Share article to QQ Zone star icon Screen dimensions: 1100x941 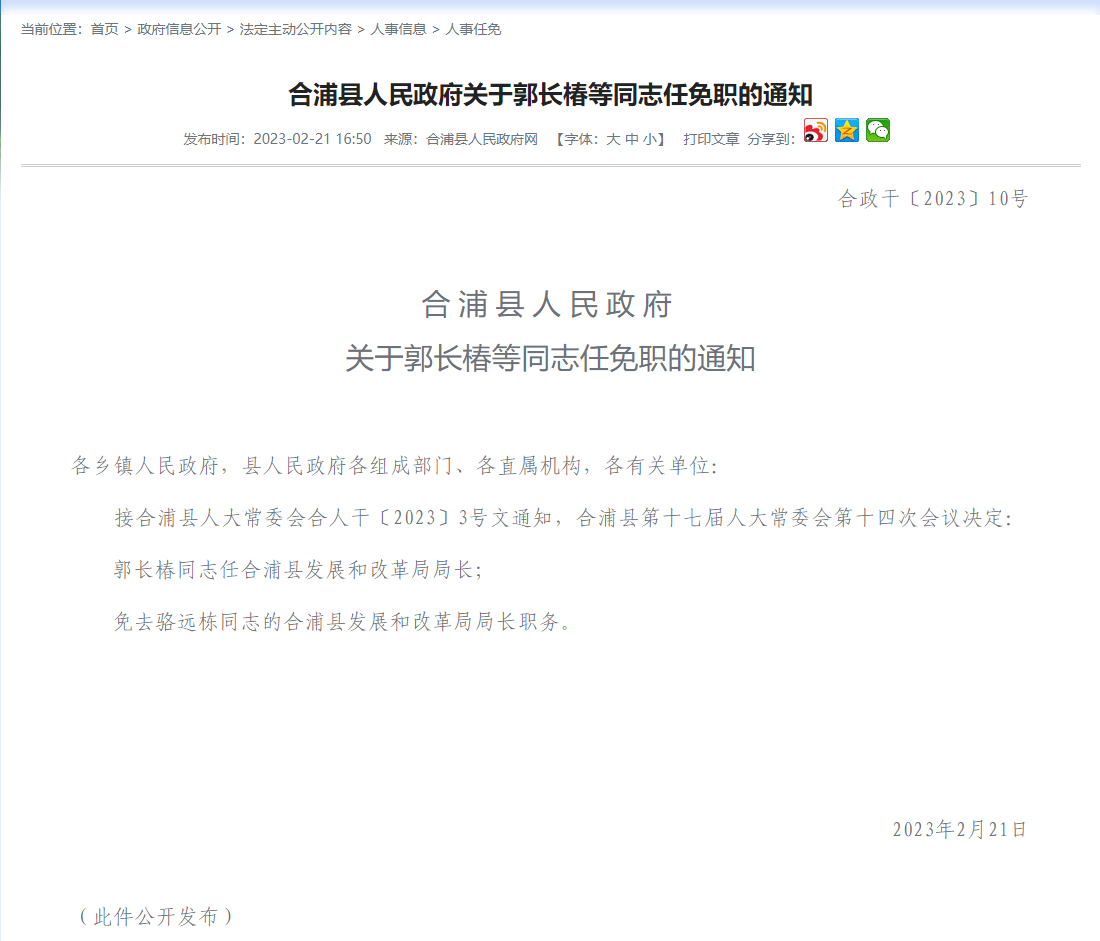tap(847, 131)
